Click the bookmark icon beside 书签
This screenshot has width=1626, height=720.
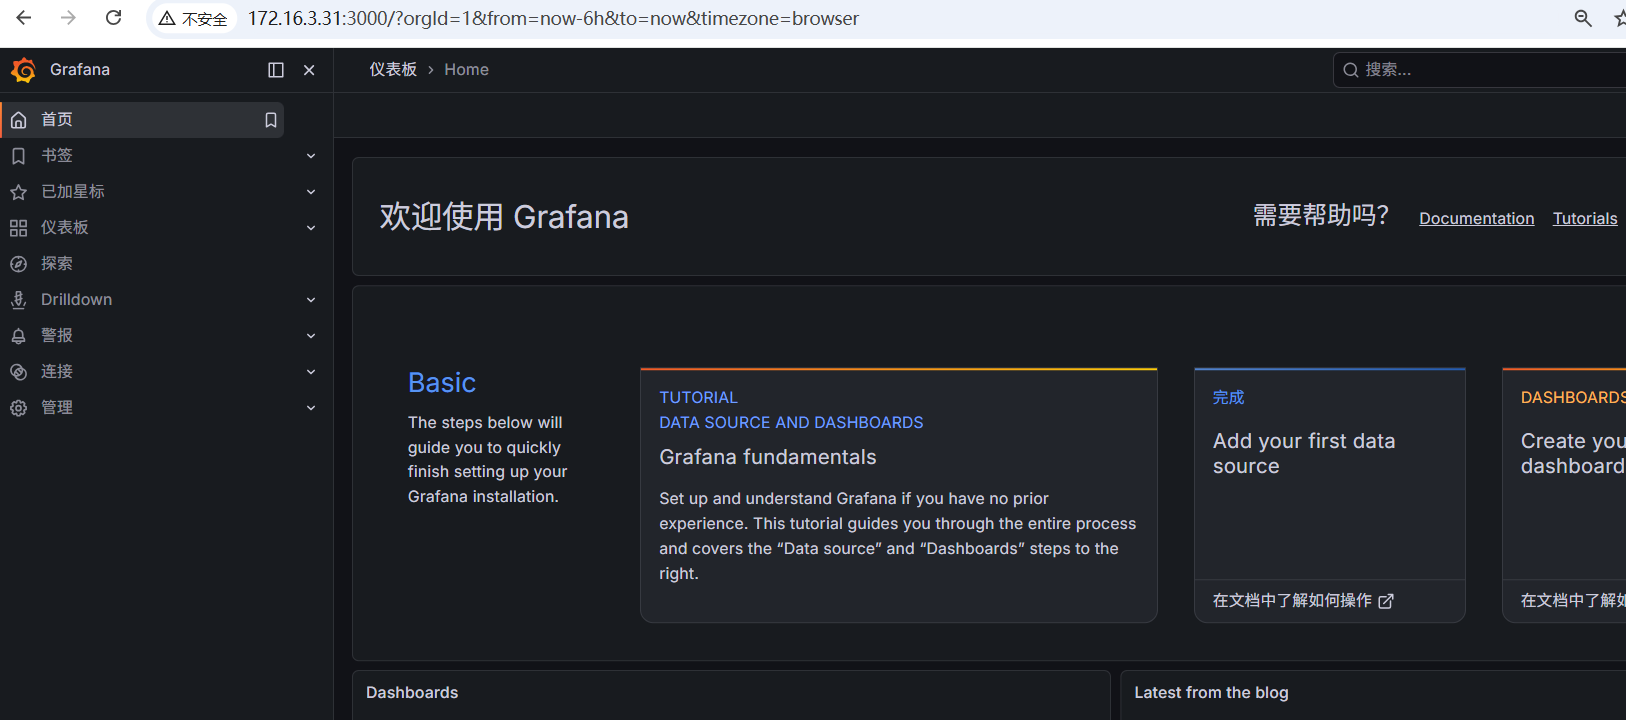[18, 156]
